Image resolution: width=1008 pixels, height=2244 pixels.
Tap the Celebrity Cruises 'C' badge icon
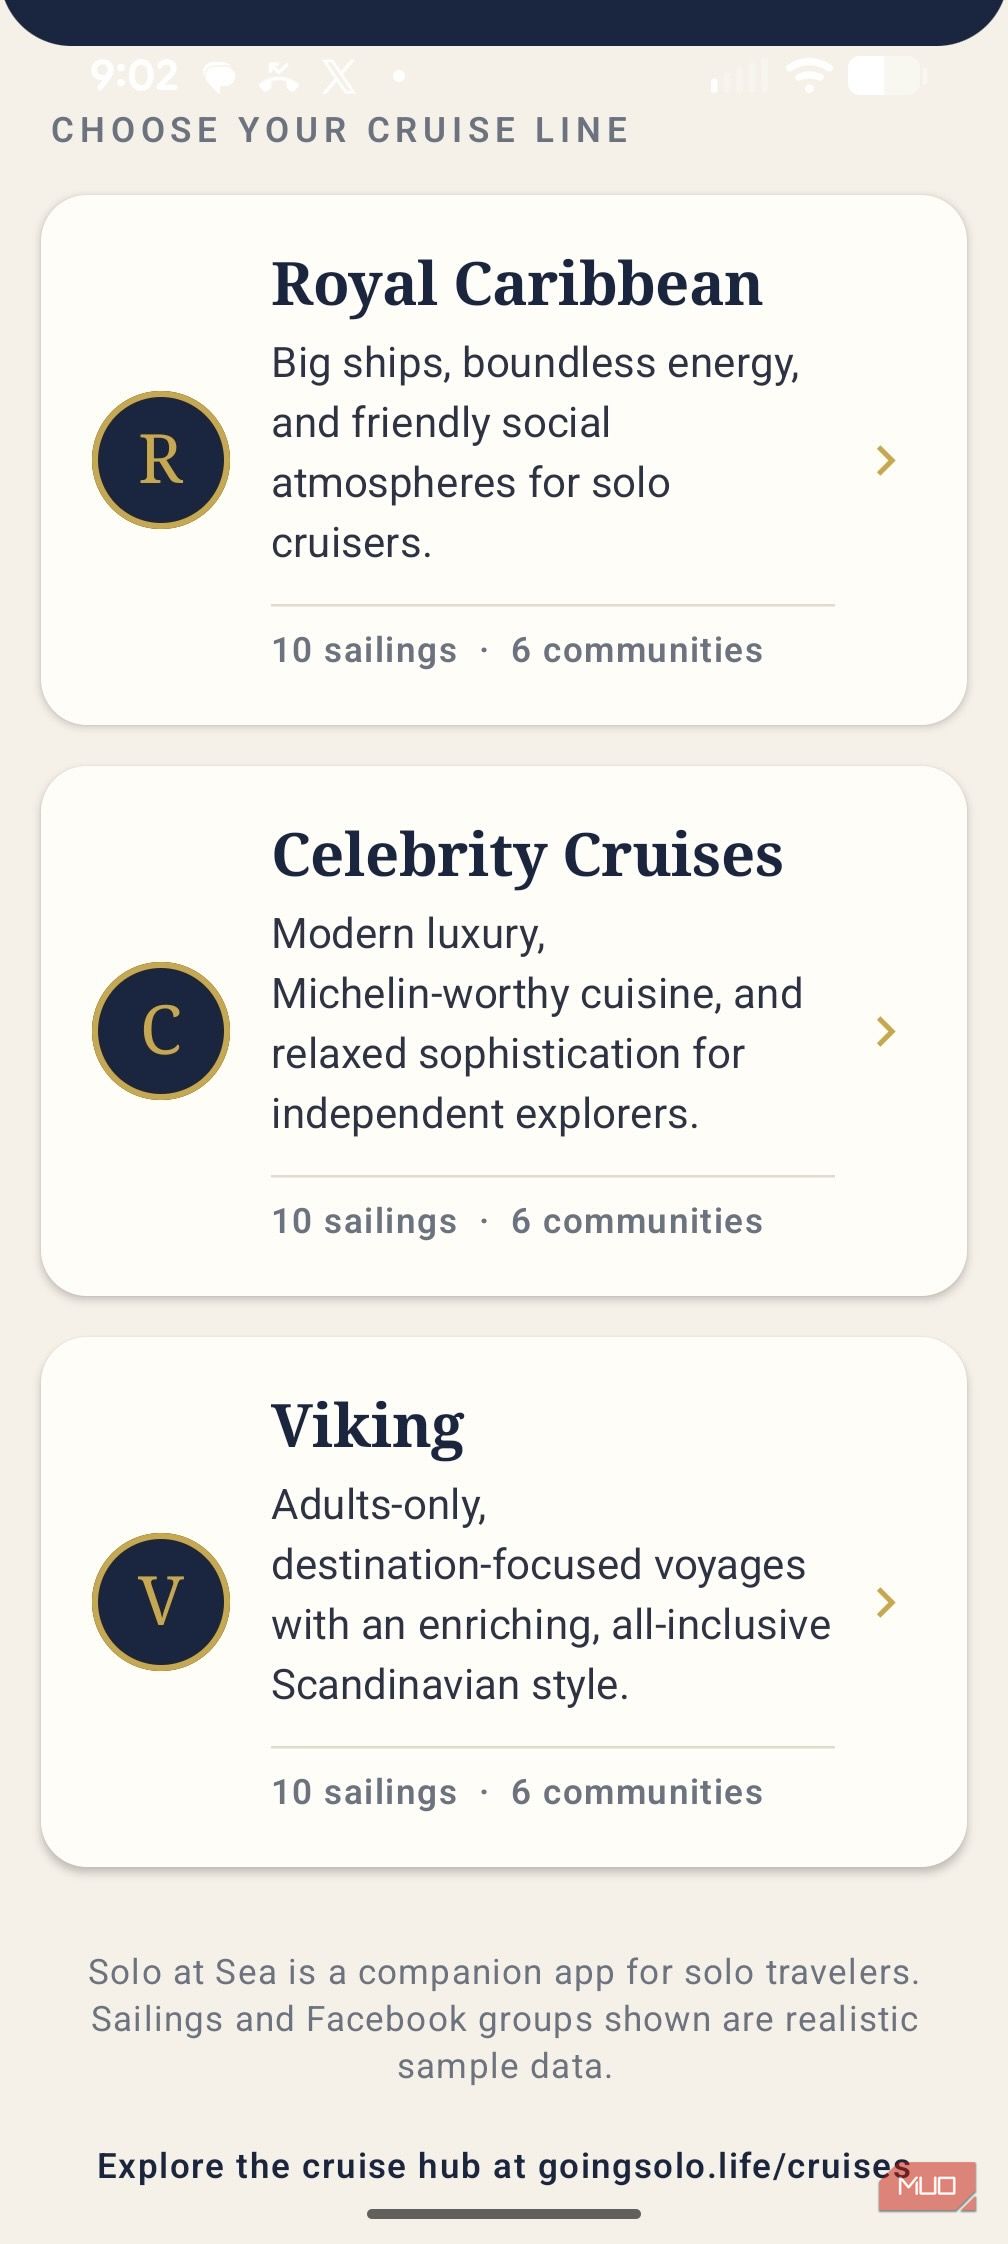161,1031
